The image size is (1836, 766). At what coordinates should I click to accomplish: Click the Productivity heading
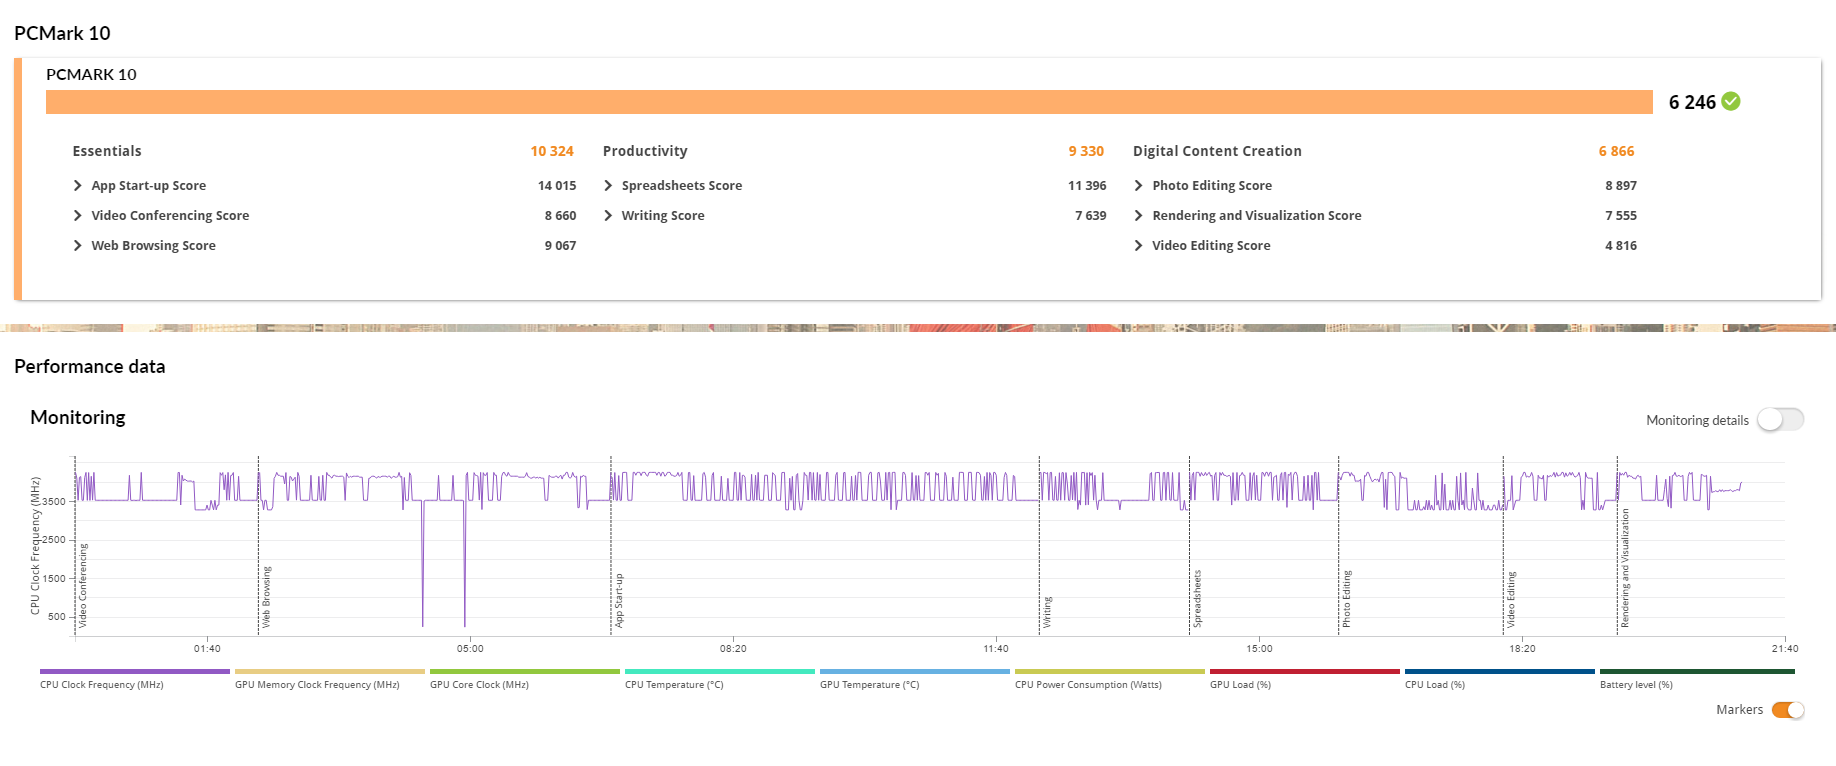pyautogui.click(x=645, y=151)
